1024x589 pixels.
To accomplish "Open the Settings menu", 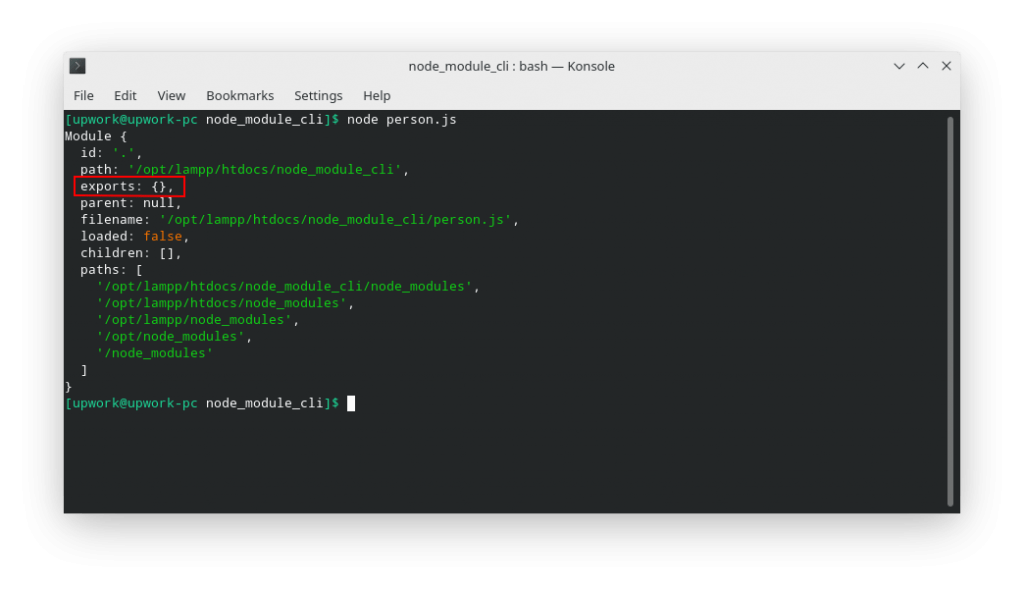I will click(317, 95).
